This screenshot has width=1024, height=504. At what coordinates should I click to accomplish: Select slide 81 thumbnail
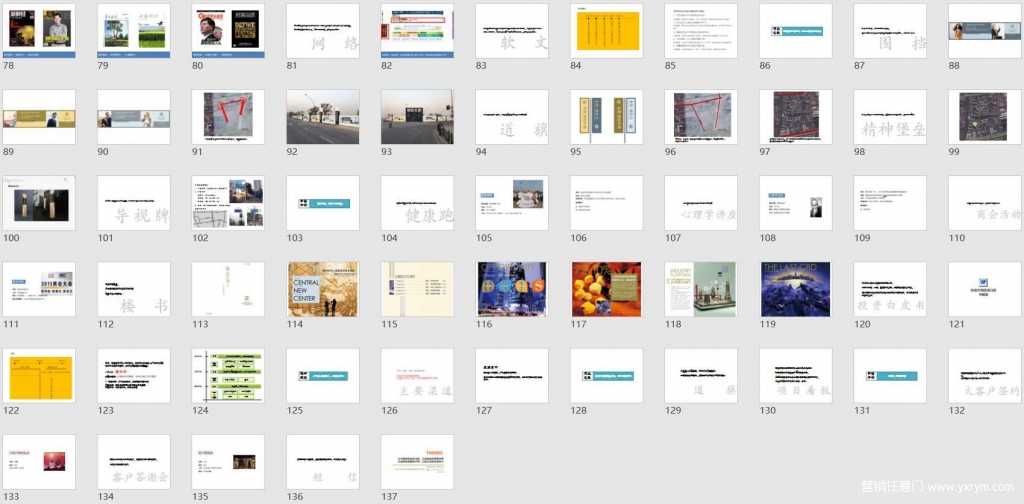point(323,31)
